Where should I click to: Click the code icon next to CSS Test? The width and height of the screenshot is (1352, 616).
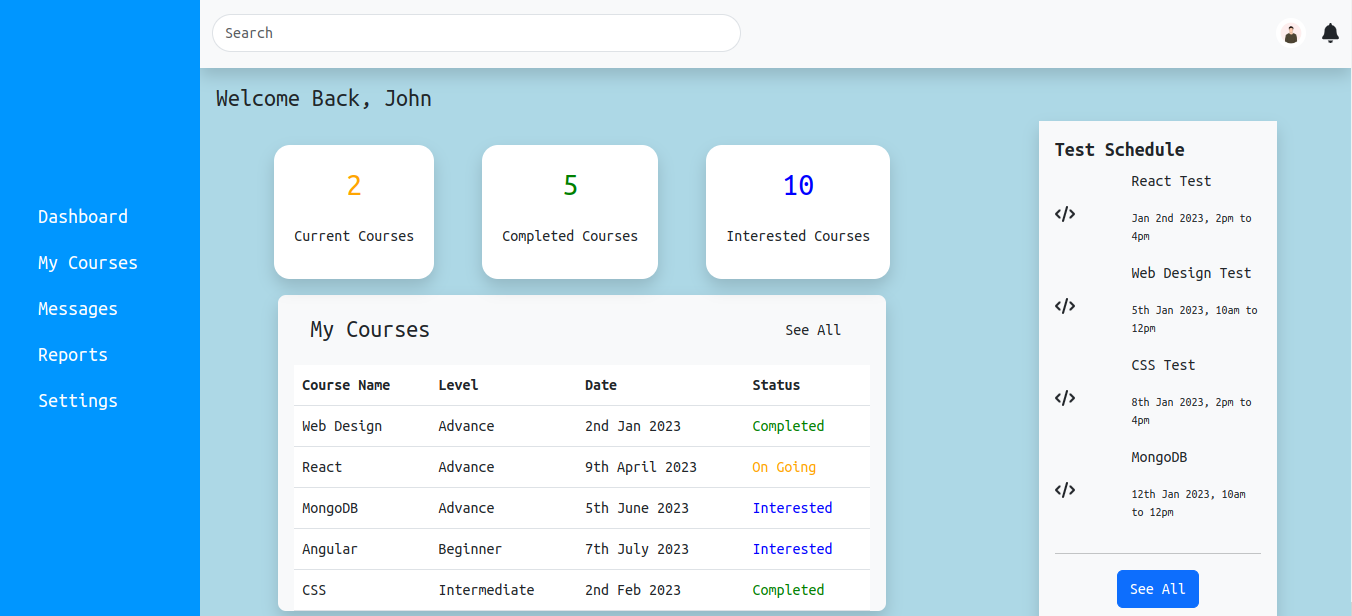(x=1065, y=397)
